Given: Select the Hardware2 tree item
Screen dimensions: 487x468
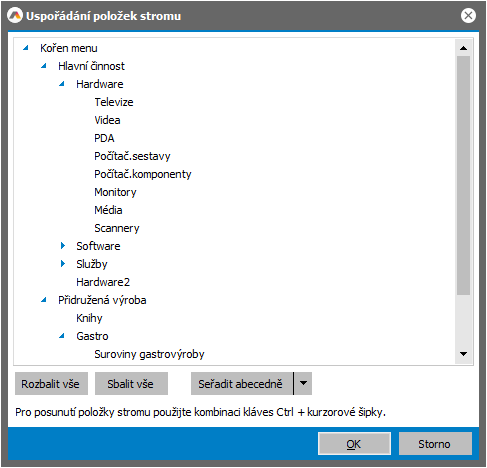Looking at the screenshot, I should point(103,282).
